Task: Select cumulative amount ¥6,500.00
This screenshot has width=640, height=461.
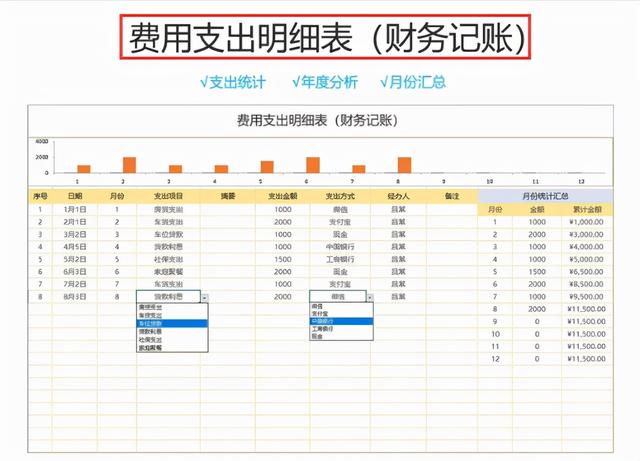Action: click(587, 272)
